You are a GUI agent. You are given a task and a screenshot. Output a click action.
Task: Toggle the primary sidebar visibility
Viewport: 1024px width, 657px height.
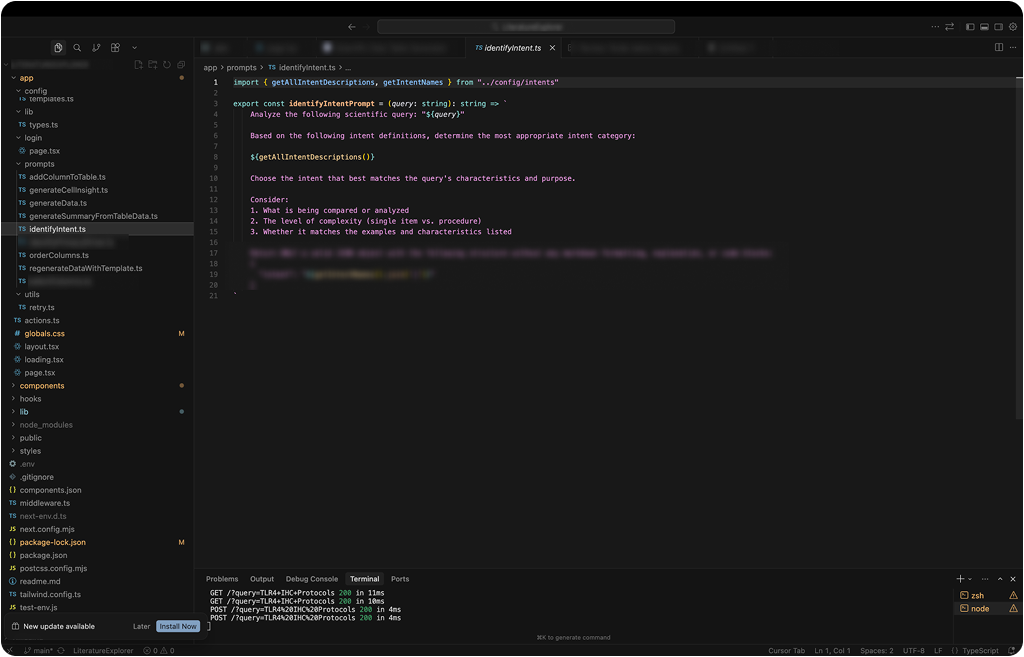(969, 27)
